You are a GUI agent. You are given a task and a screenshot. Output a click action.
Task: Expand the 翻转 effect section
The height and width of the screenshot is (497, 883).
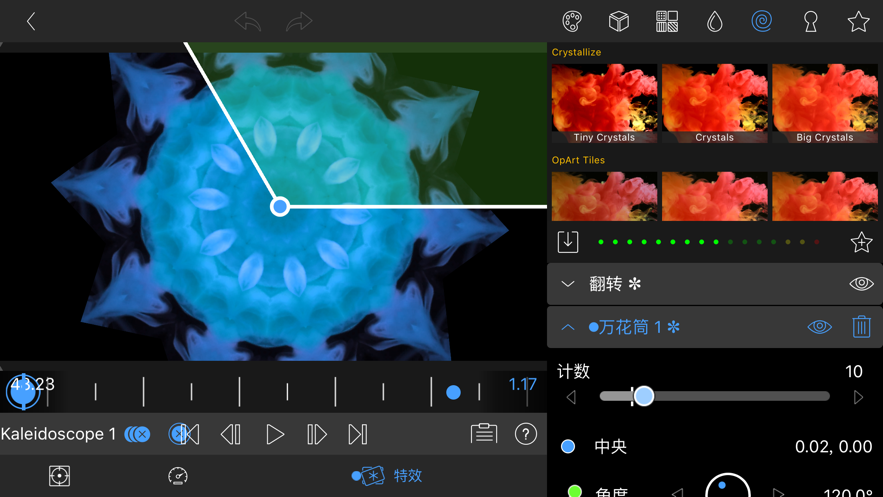(568, 284)
